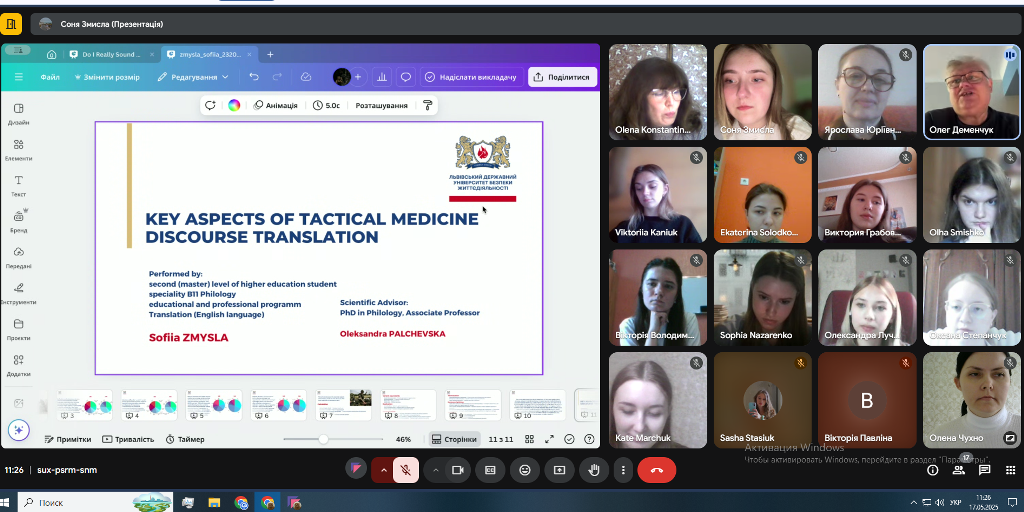This screenshot has width=1024, height=512.
Task: Show the meeting participants list
Action: [959, 467]
